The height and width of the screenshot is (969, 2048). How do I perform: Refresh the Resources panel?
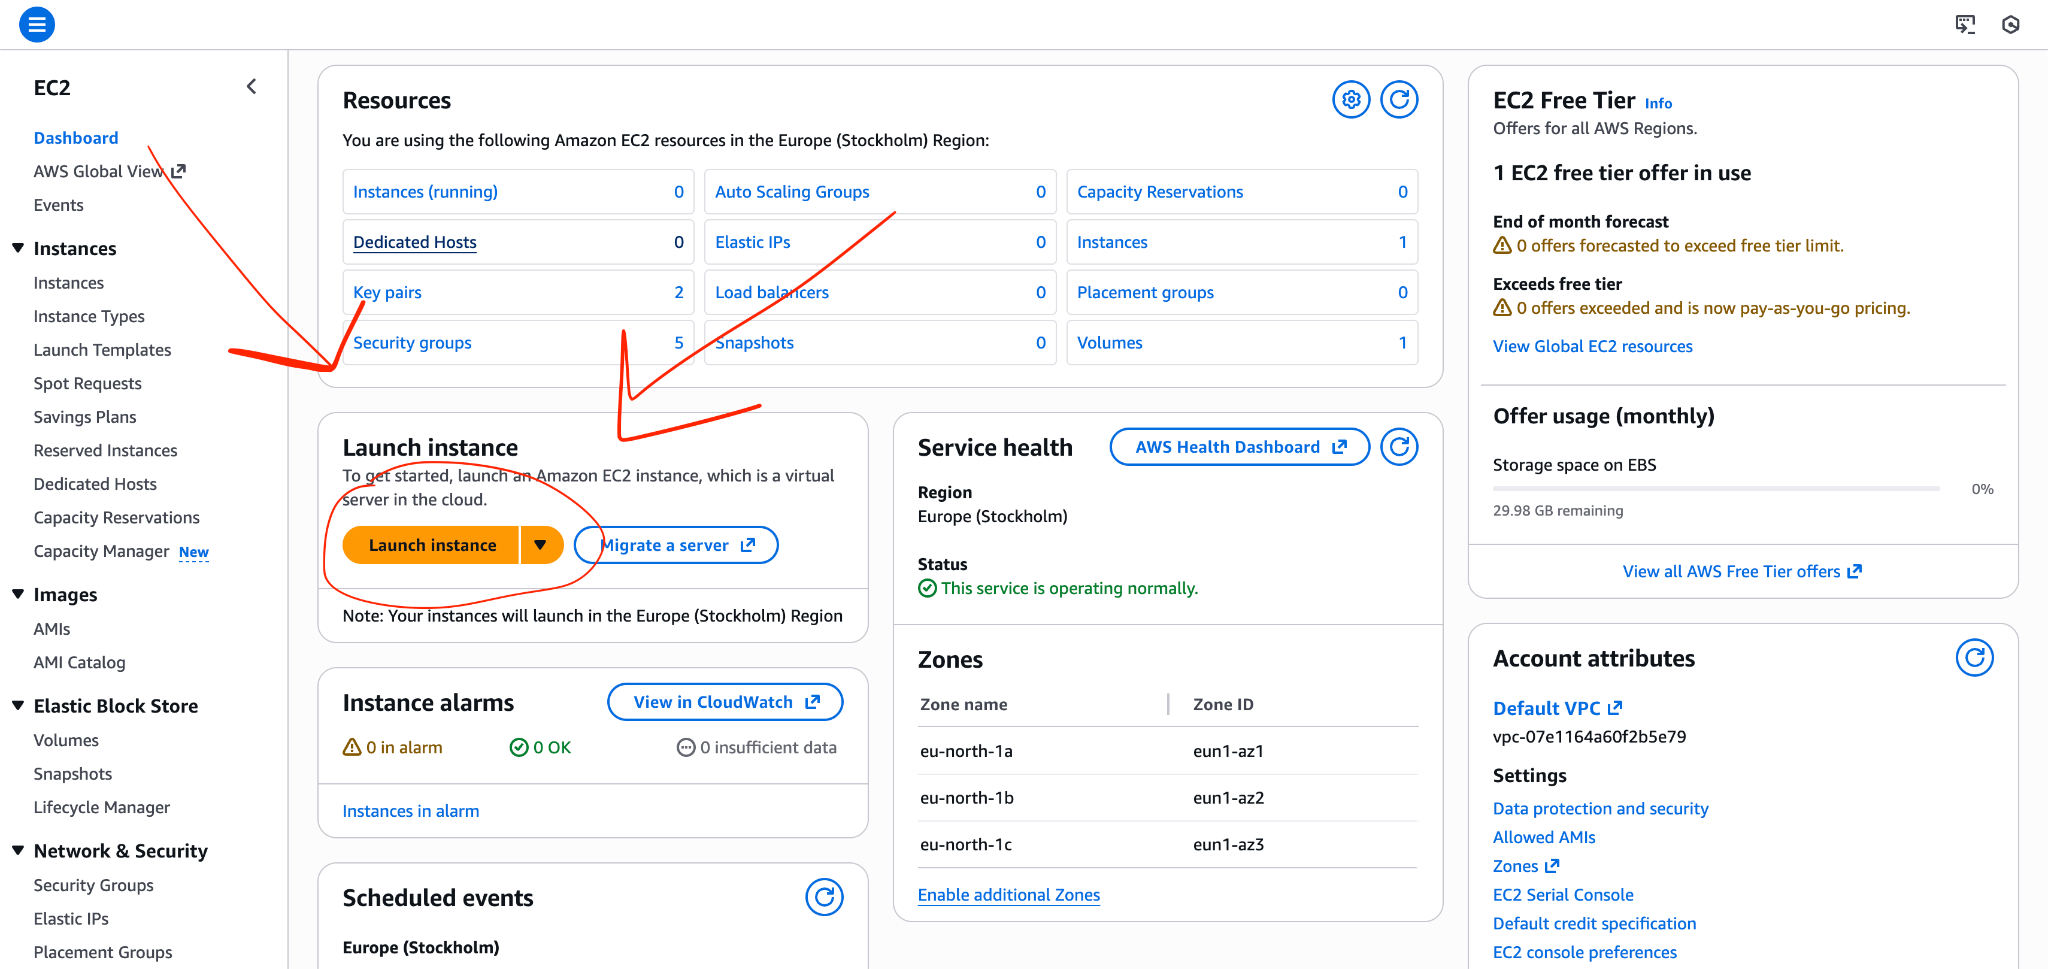pyautogui.click(x=1399, y=99)
